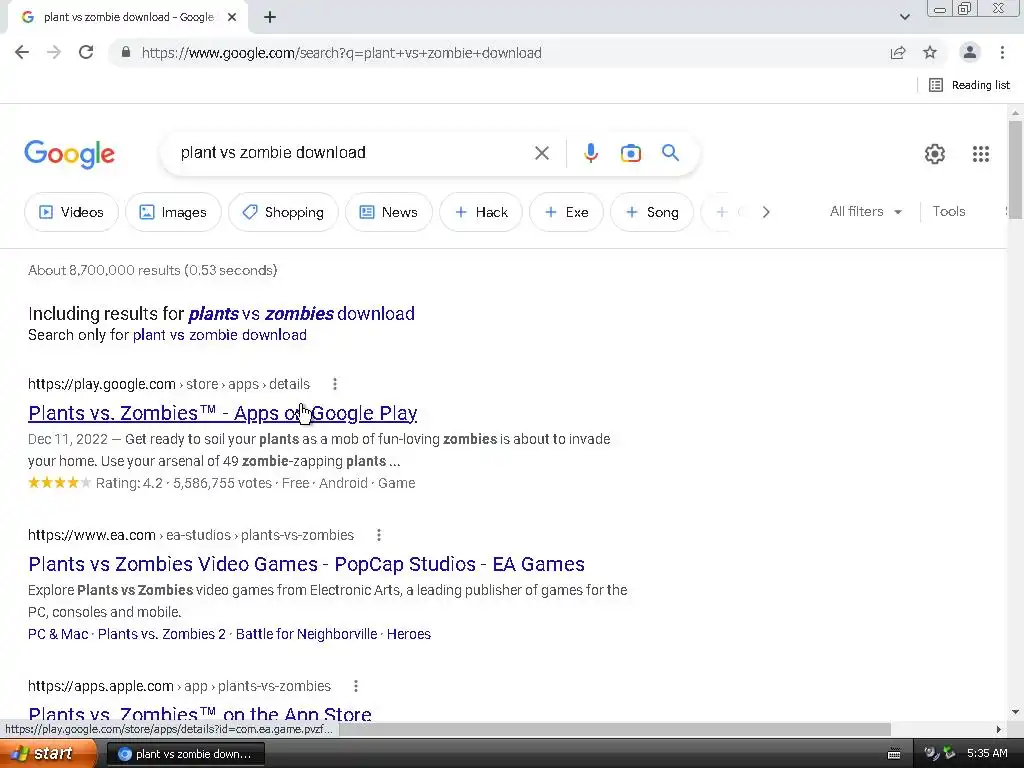
Task: Open the Chrome profile avatar icon
Action: coord(970,52)
